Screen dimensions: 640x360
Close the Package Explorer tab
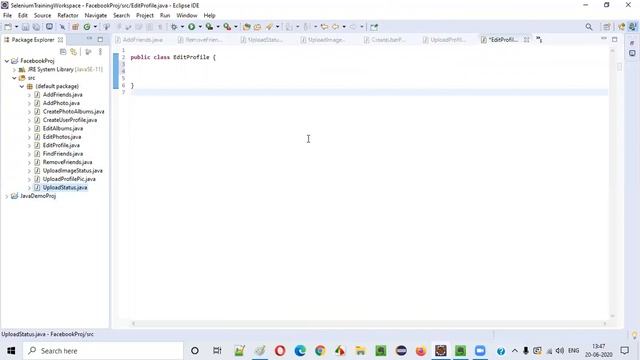60,40
